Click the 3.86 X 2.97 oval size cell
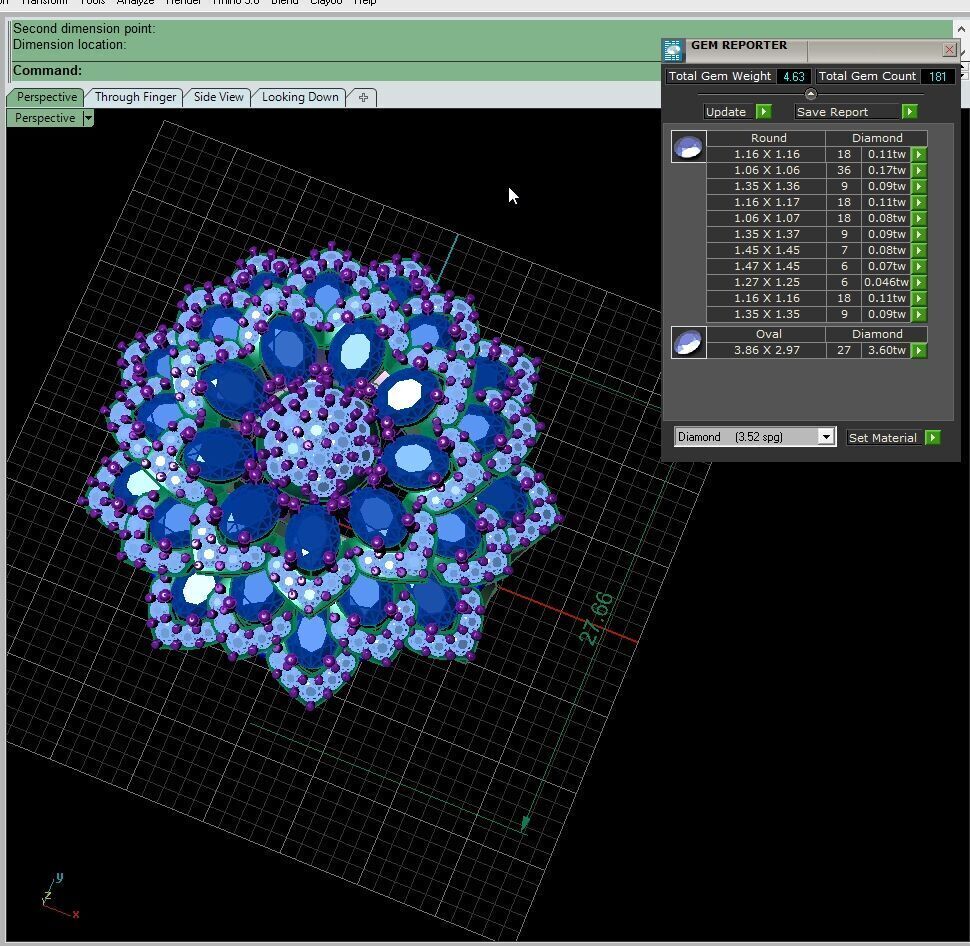The image size is (970, 946). [x=766, y=350]
